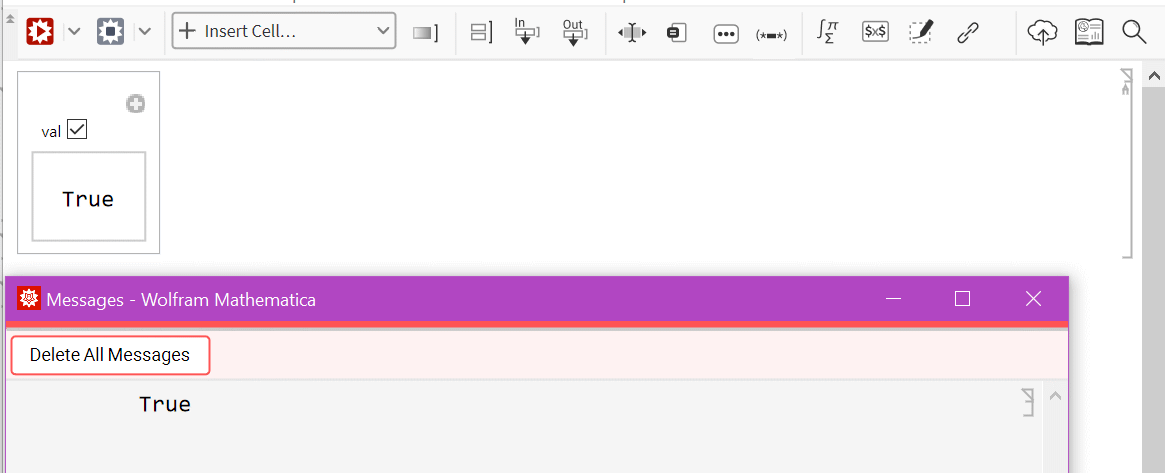Click the red Evaluate cells icon

[x=40, y=31]
